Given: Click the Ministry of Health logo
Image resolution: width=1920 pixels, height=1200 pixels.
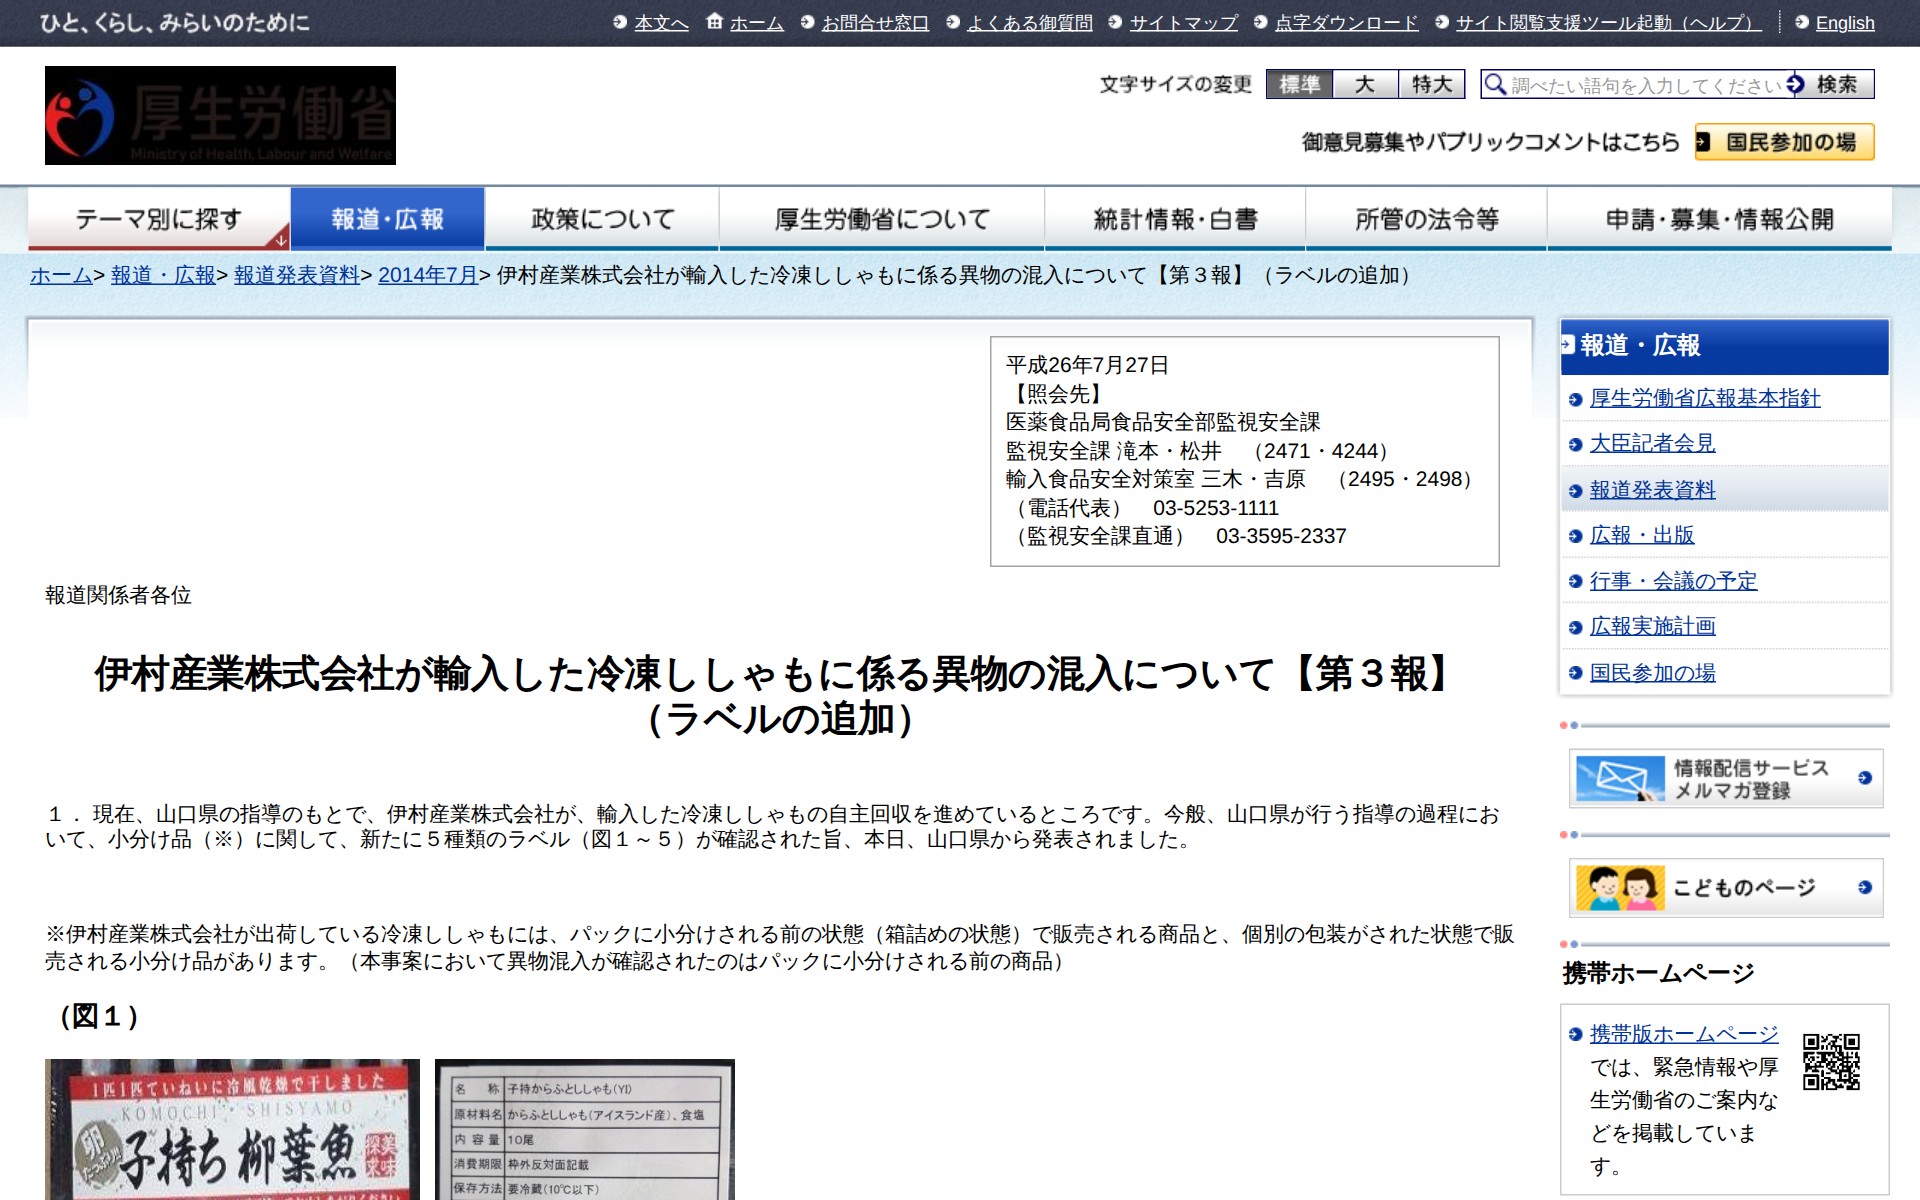Looking at the screenshot, I should (220, 115).
